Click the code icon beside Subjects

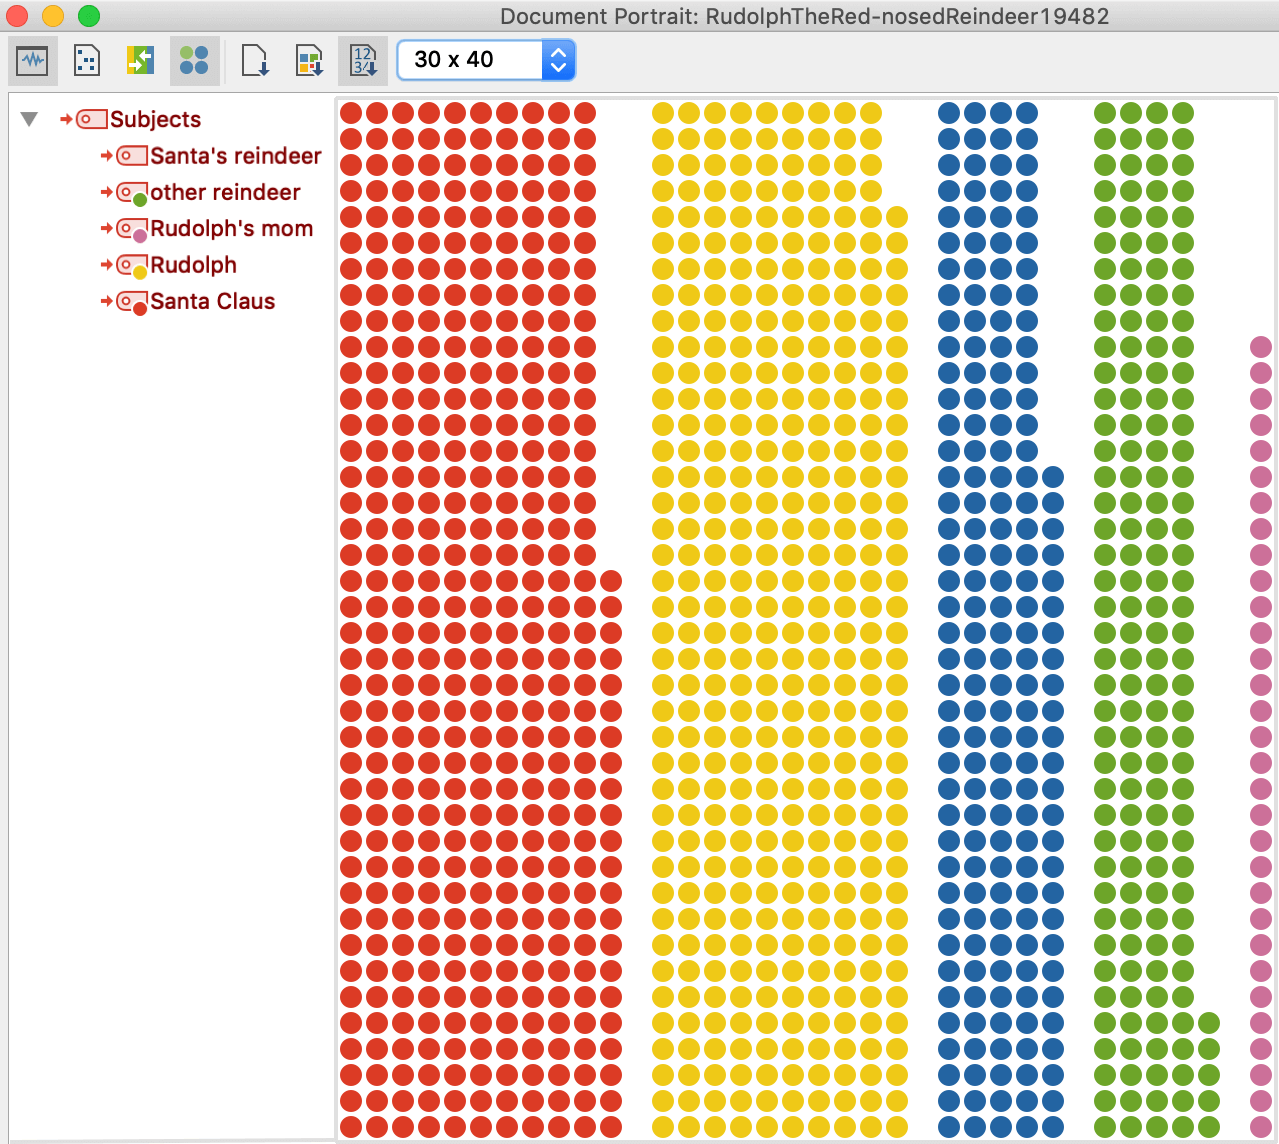(92, 119)
